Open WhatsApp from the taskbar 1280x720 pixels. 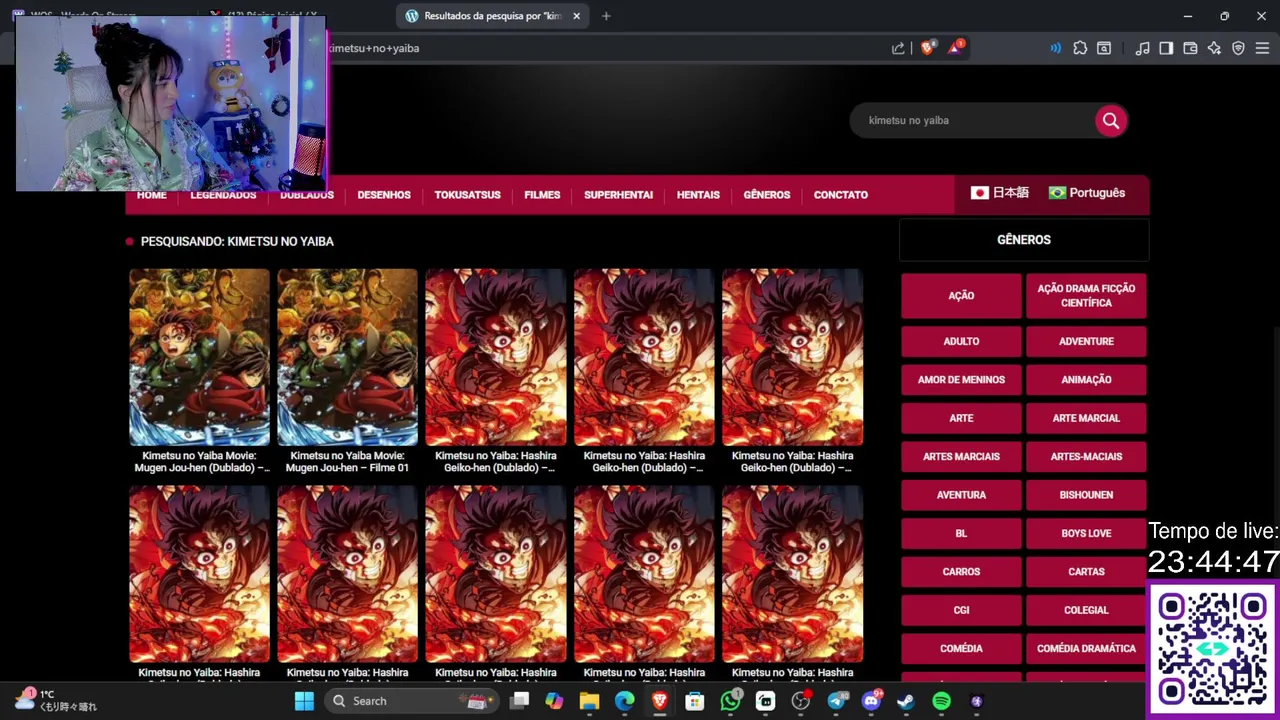pos(731,701)
